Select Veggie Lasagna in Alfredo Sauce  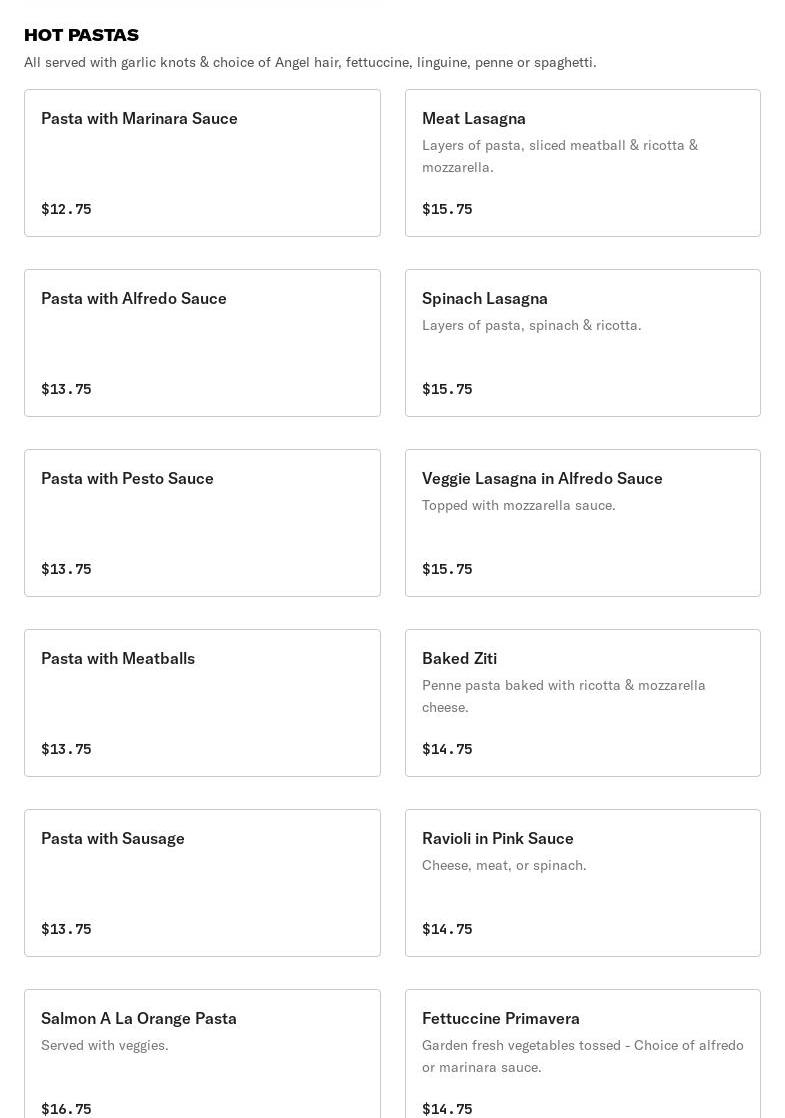tap(583, 523)
